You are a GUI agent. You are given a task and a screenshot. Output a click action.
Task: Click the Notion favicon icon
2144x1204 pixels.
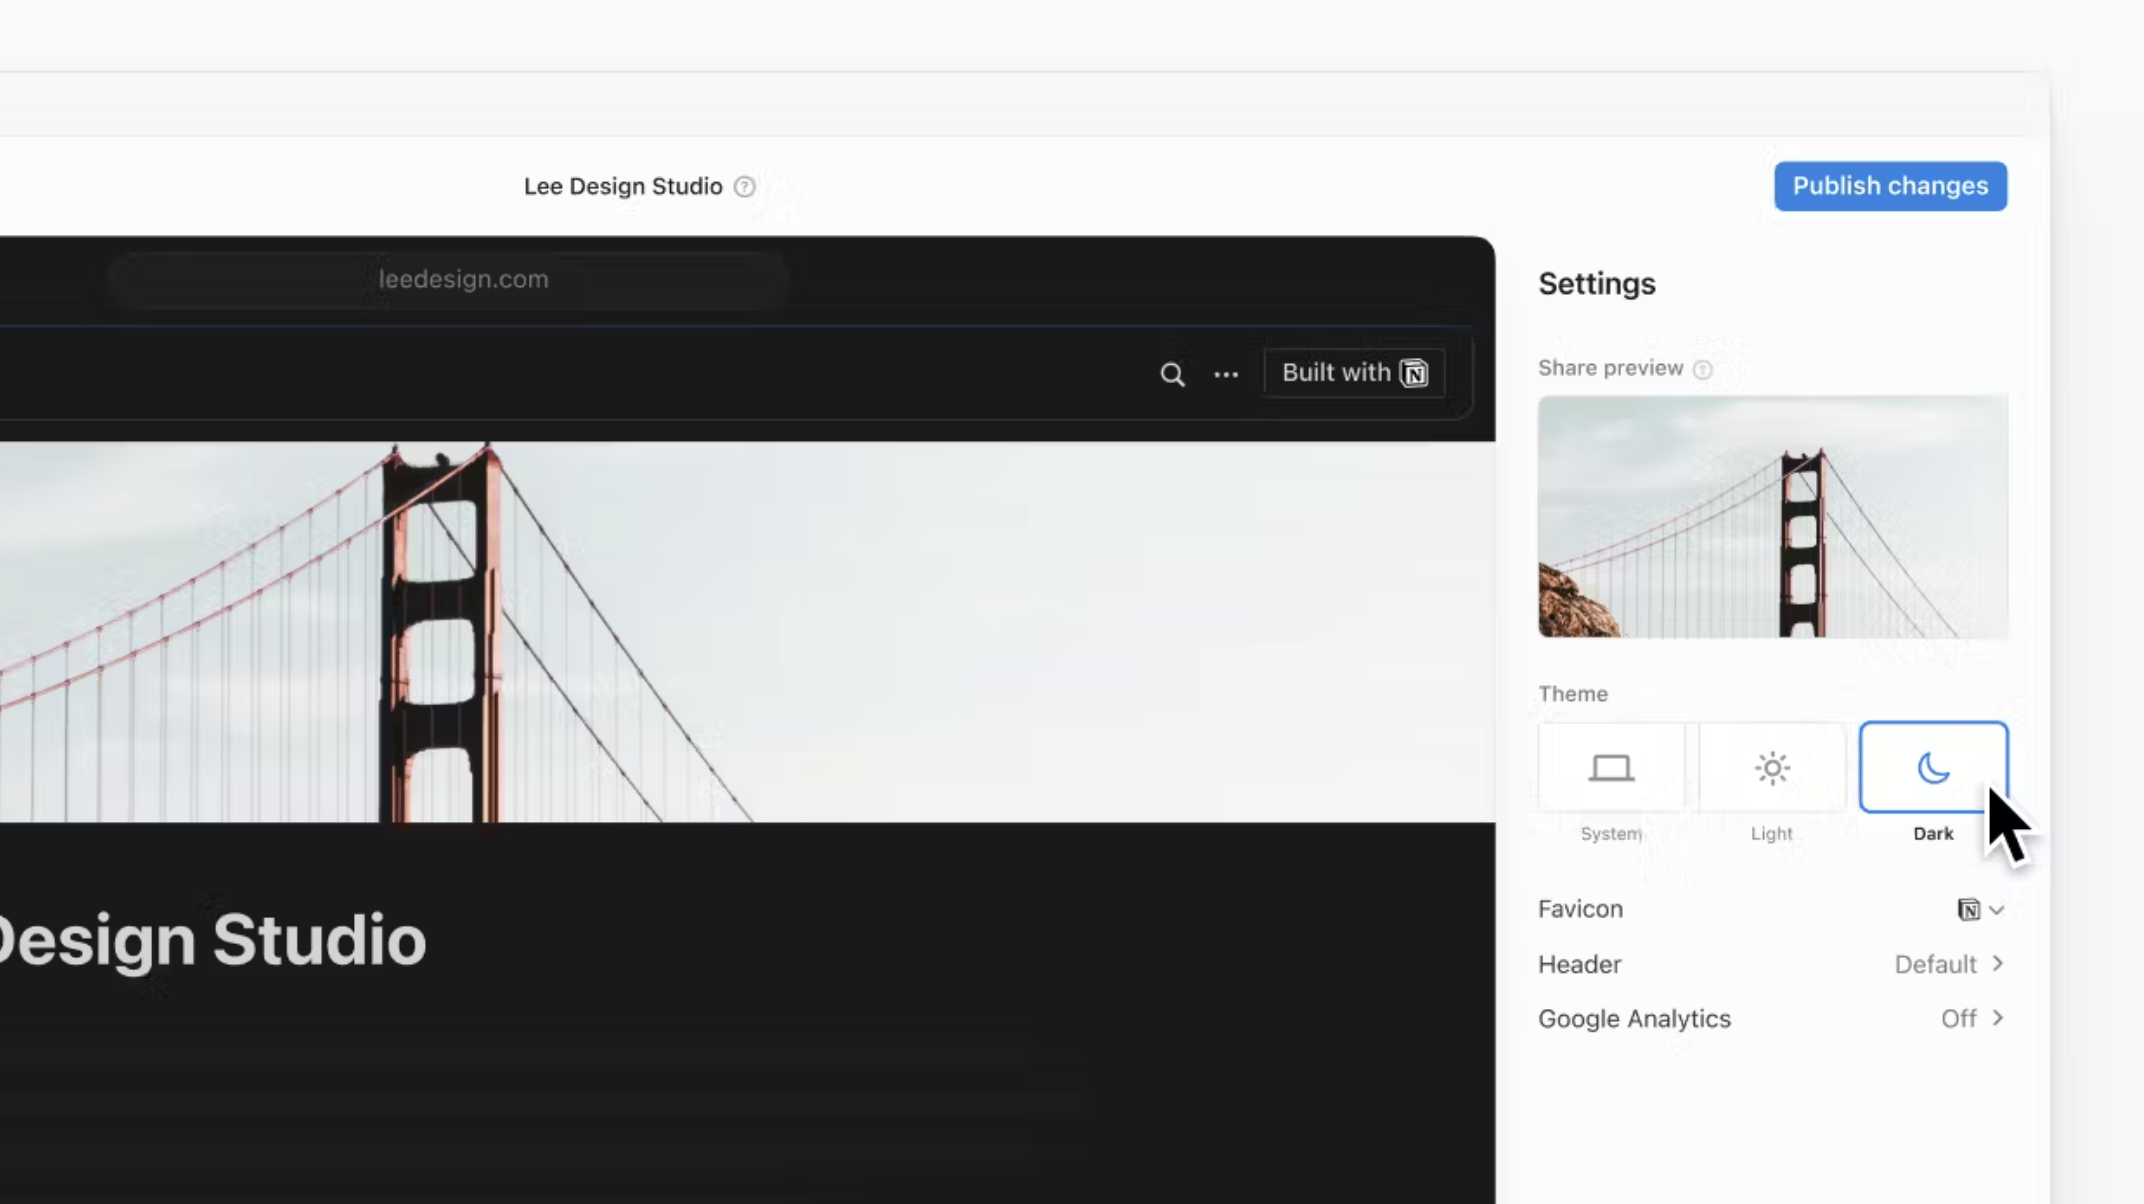click(x=1968, y=909)
